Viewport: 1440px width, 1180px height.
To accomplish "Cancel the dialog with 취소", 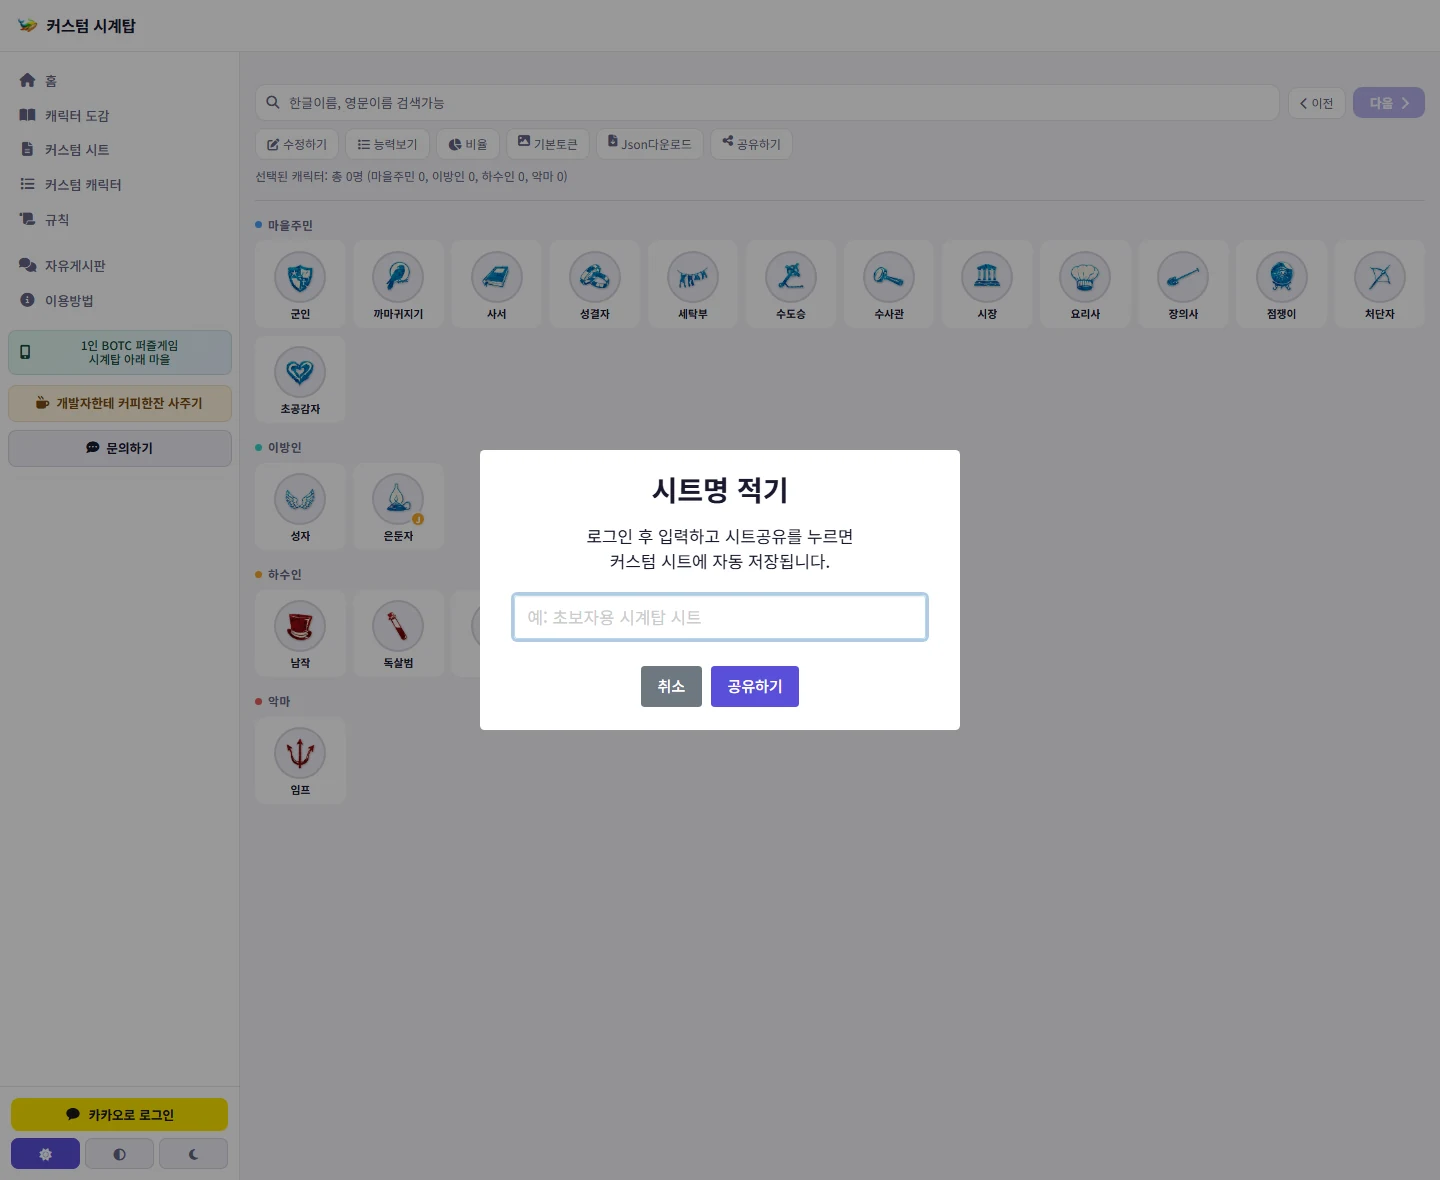I will coord(671,686).
